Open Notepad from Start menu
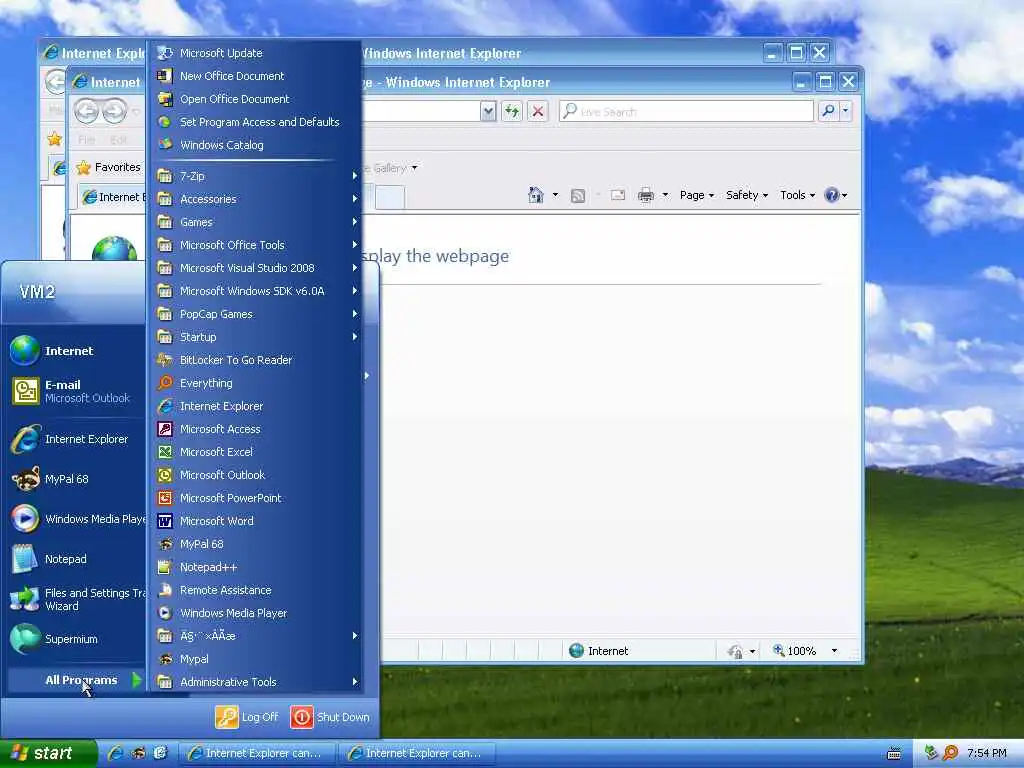The height and width of the screenshot is (768, 1024). coord(76,559)
